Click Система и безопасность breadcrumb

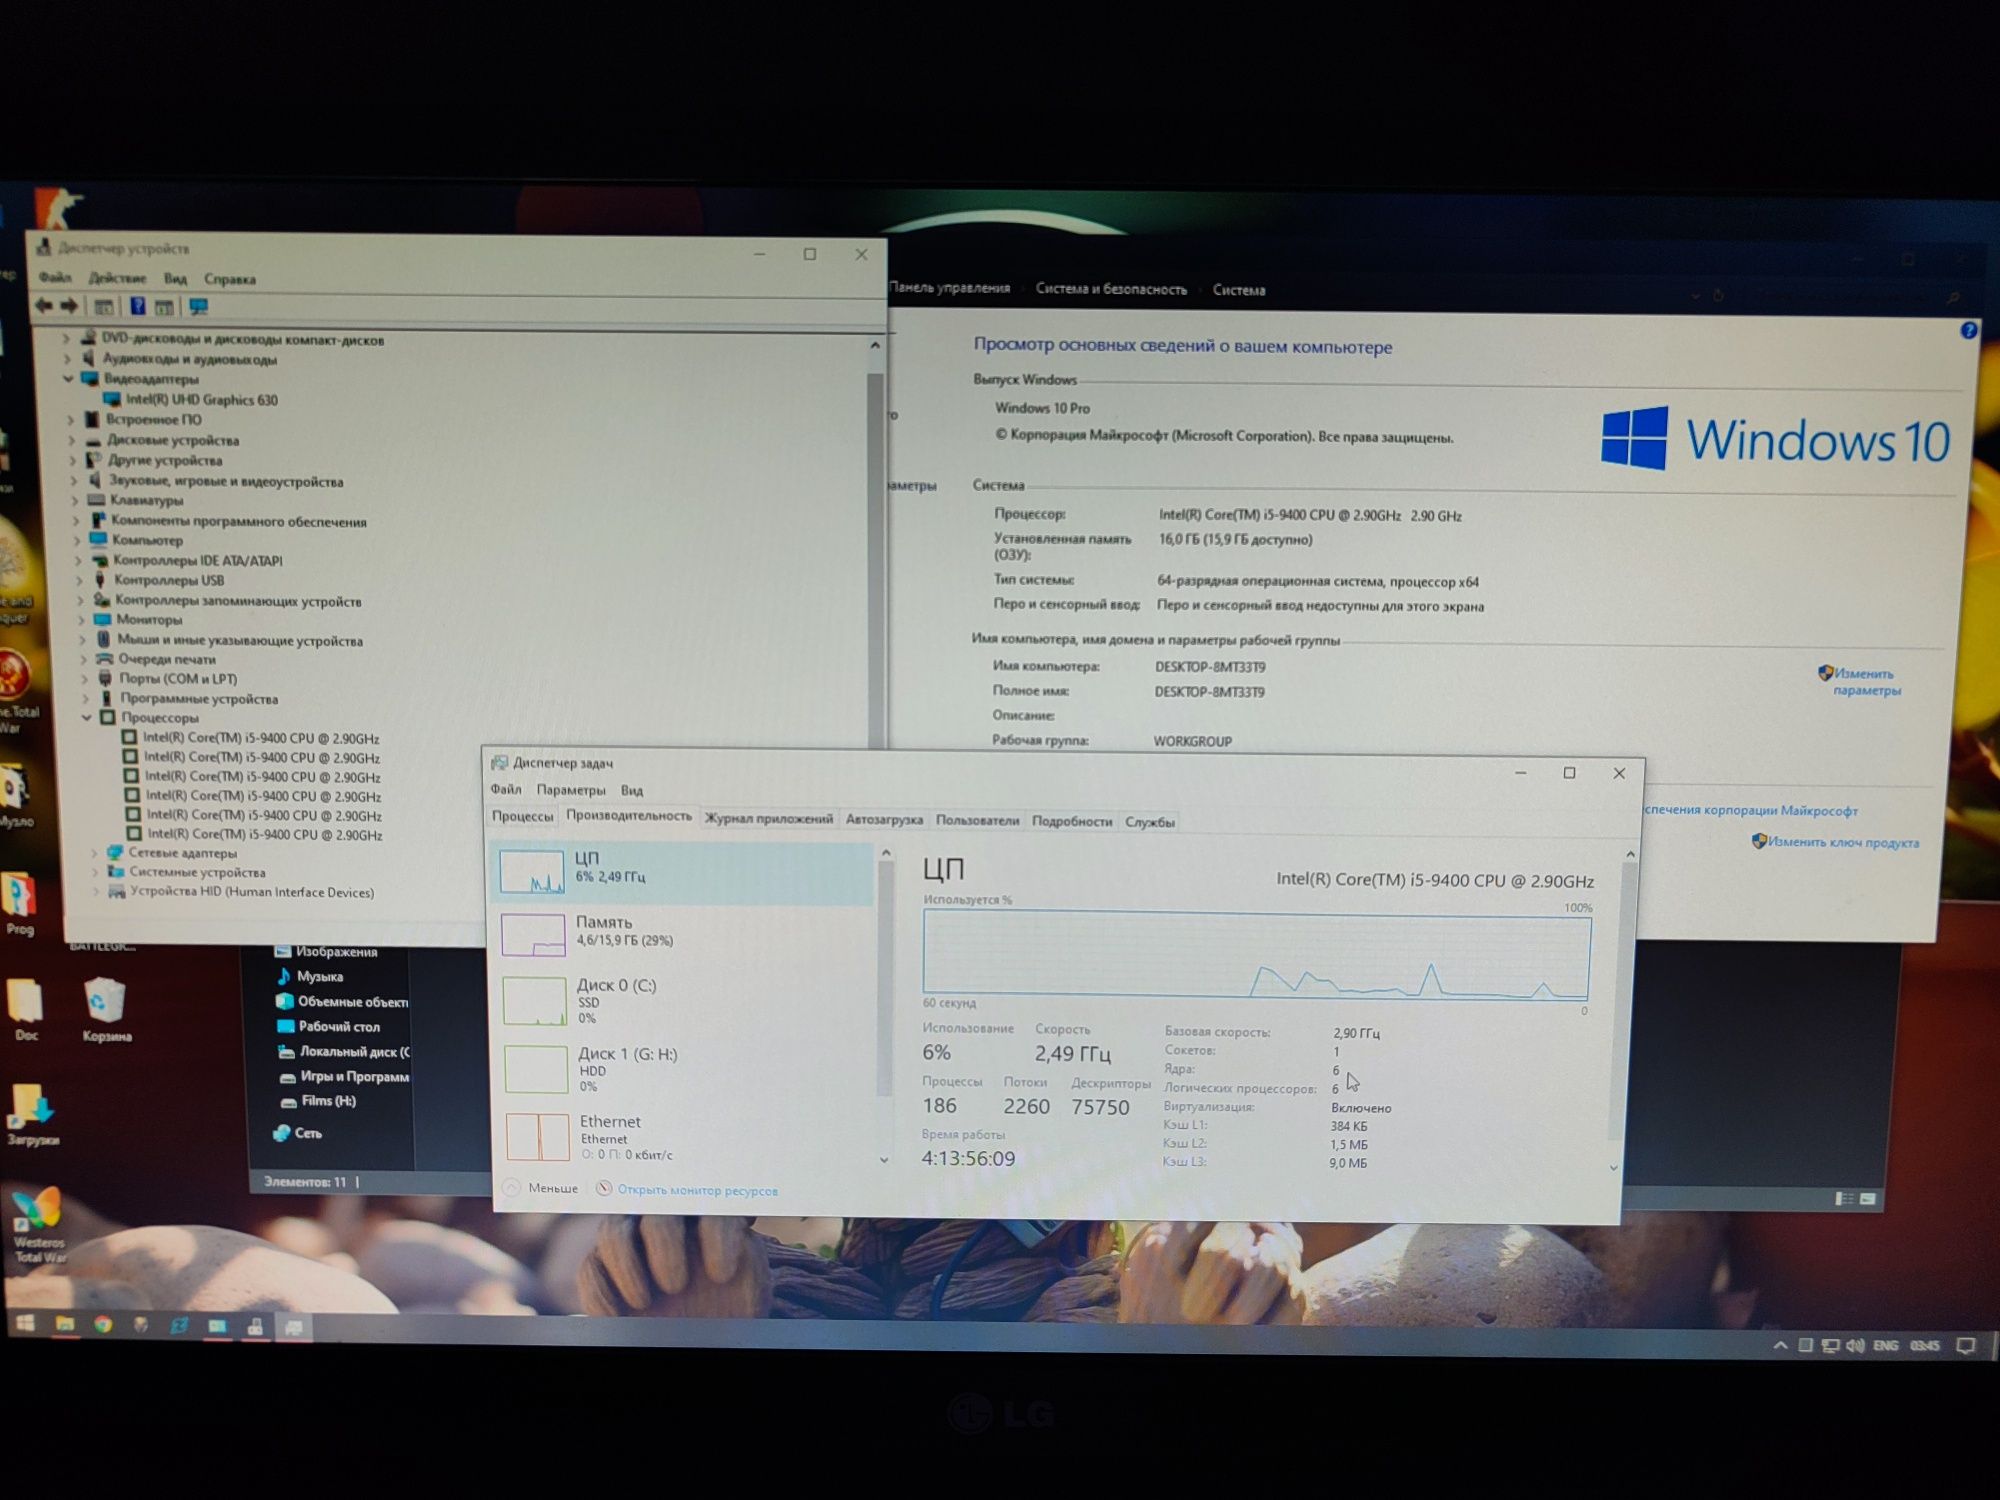click(x=1111, y=289)
